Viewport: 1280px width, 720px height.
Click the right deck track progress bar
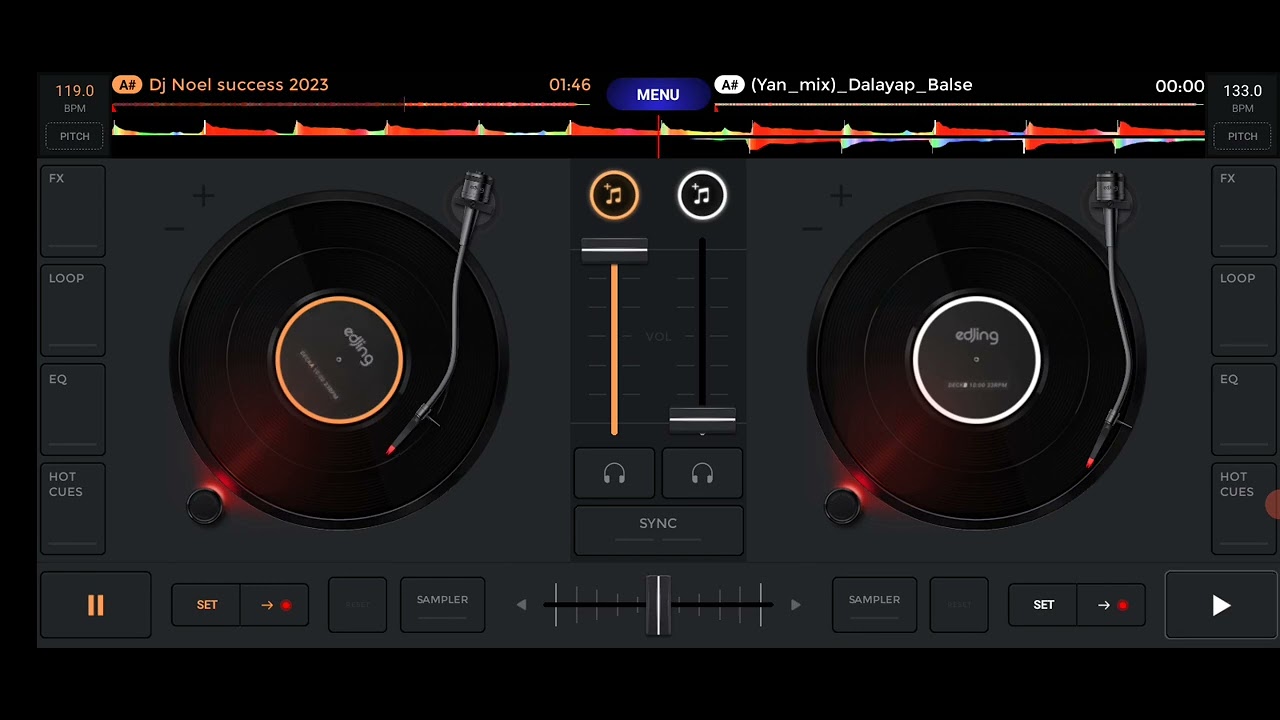pyautogui.click(x=959, y=104)
